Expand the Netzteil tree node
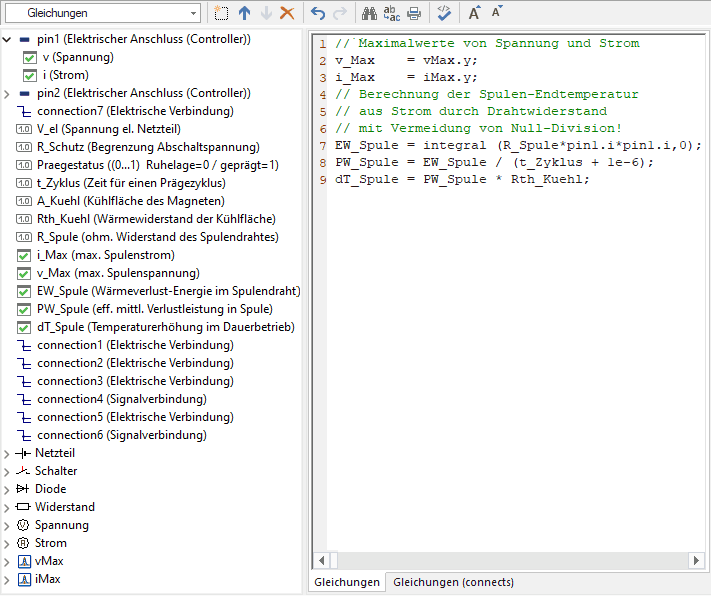 [x=8, y=453]
